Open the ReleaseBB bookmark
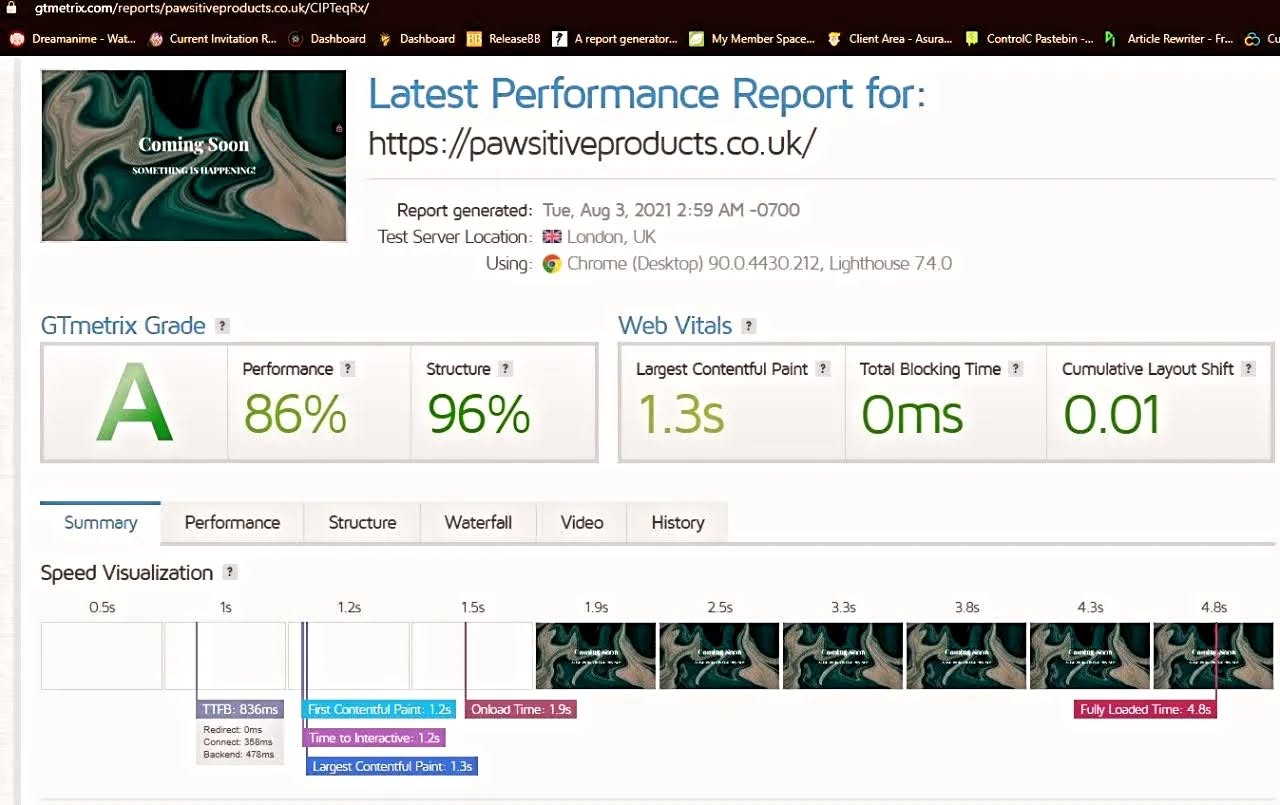Image resolution: width=1280 pixels, height=805 pixels. click(503, 39)
